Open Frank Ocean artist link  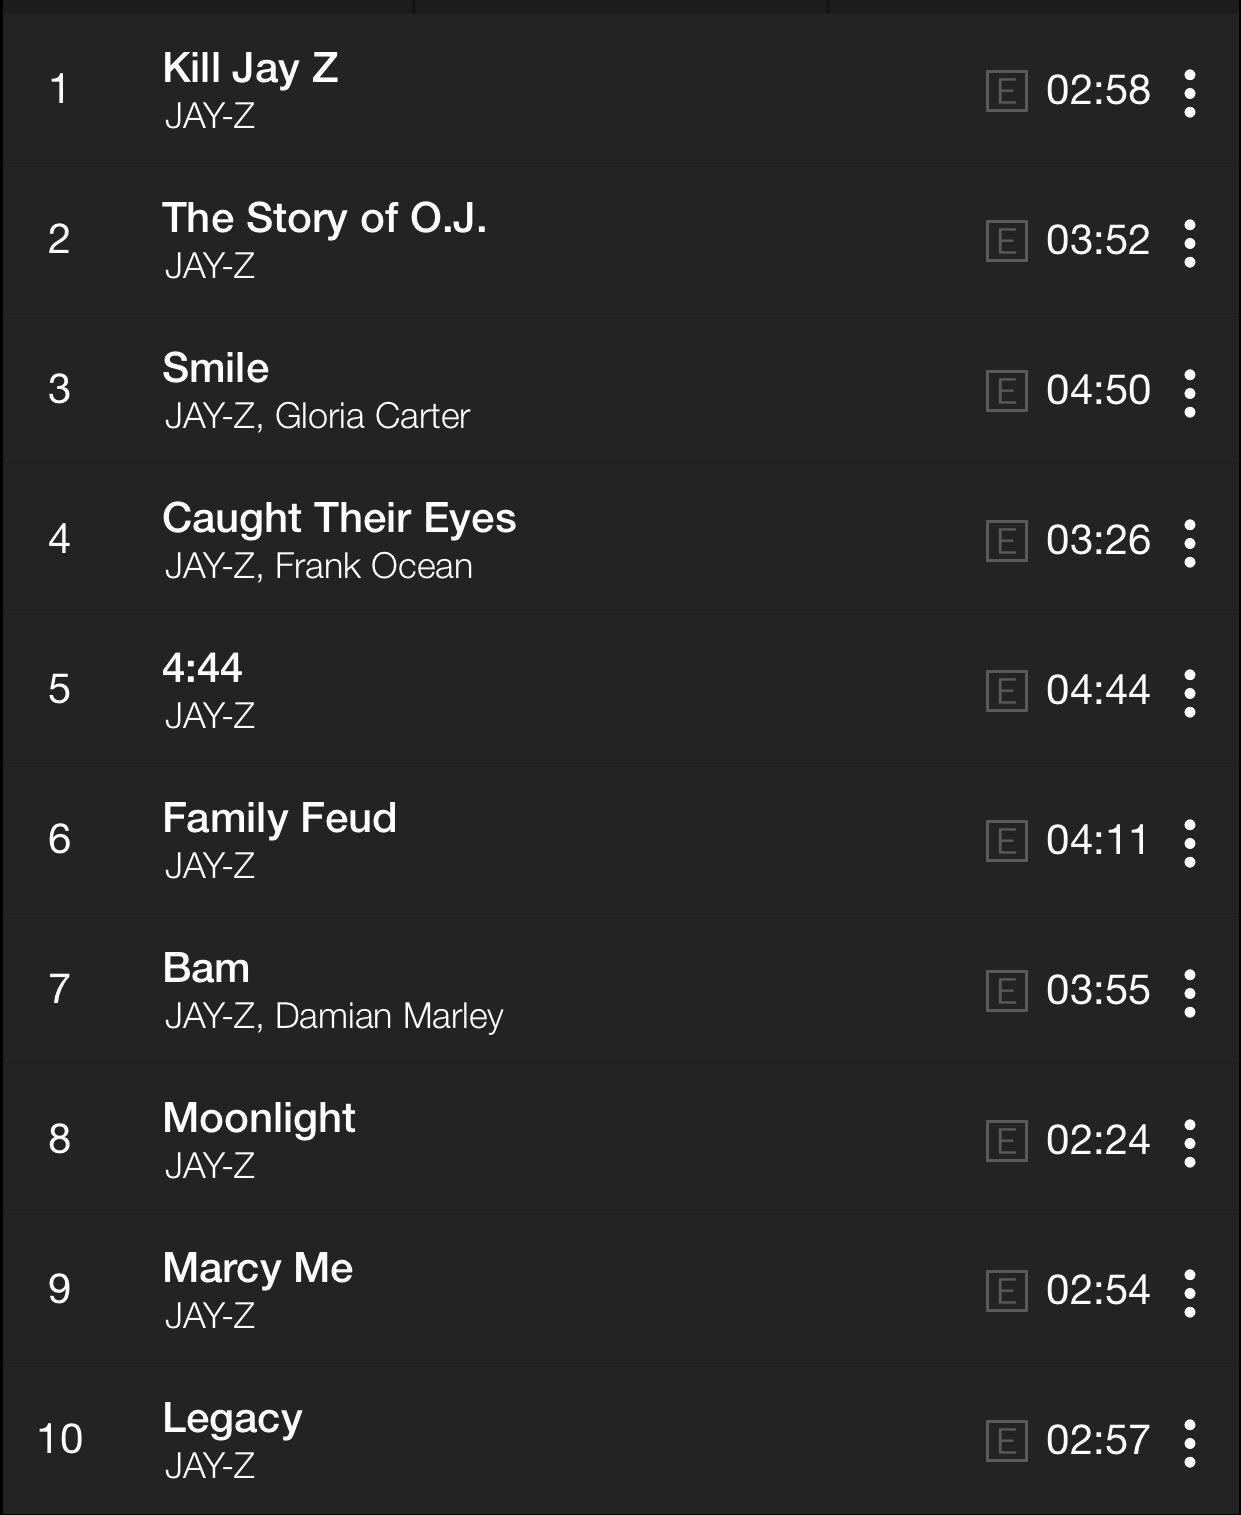pos(373,566)
